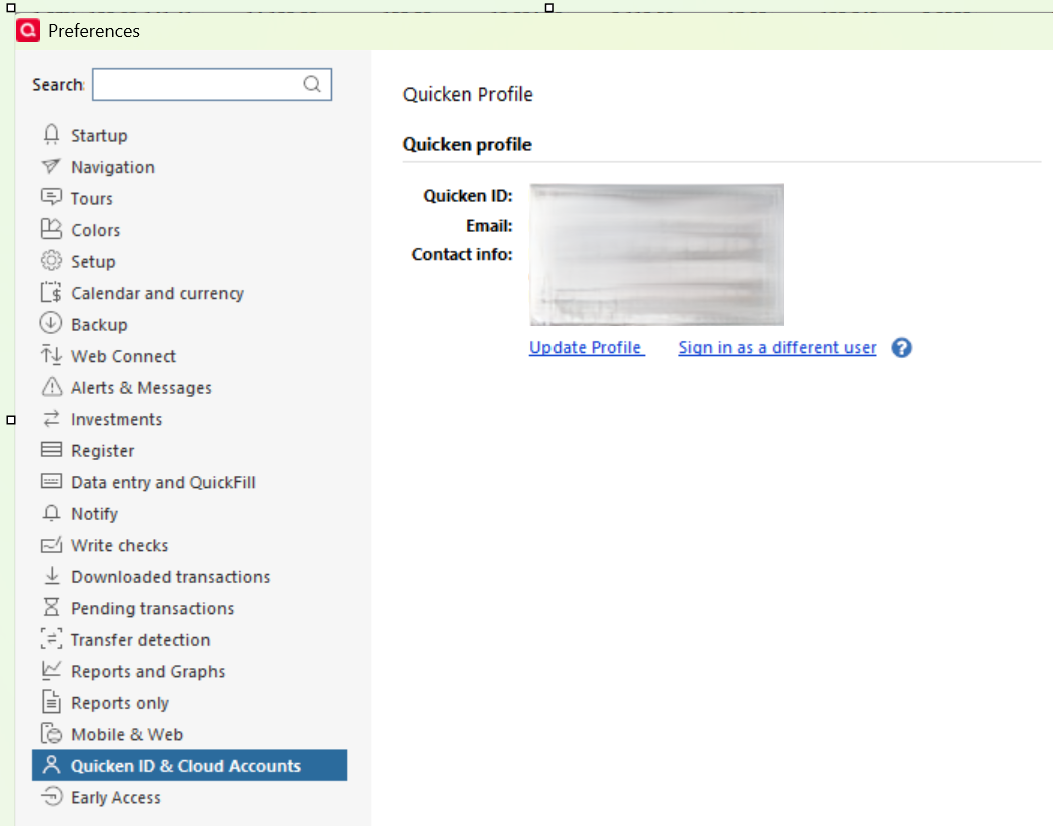Open Setup preferences
The height and width of the screenshot is (826, 1053).
pyautogui.click(x=93, y=262)
